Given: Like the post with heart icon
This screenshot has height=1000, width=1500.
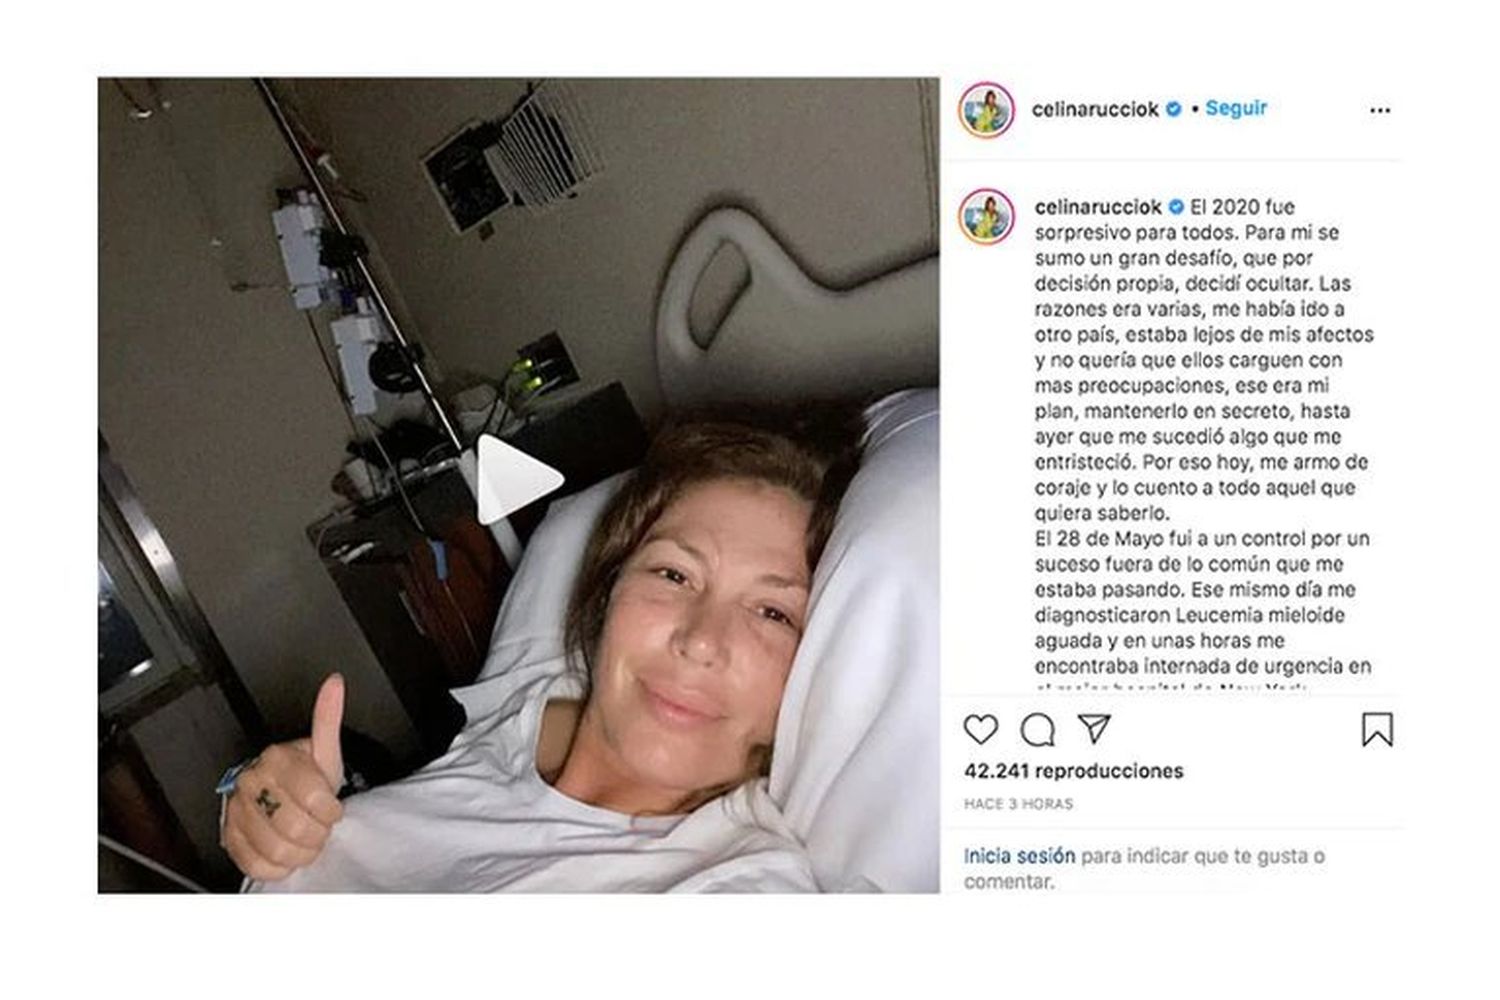Looking at the screenshot, I should pyautogui.click(x=981, y=730).
